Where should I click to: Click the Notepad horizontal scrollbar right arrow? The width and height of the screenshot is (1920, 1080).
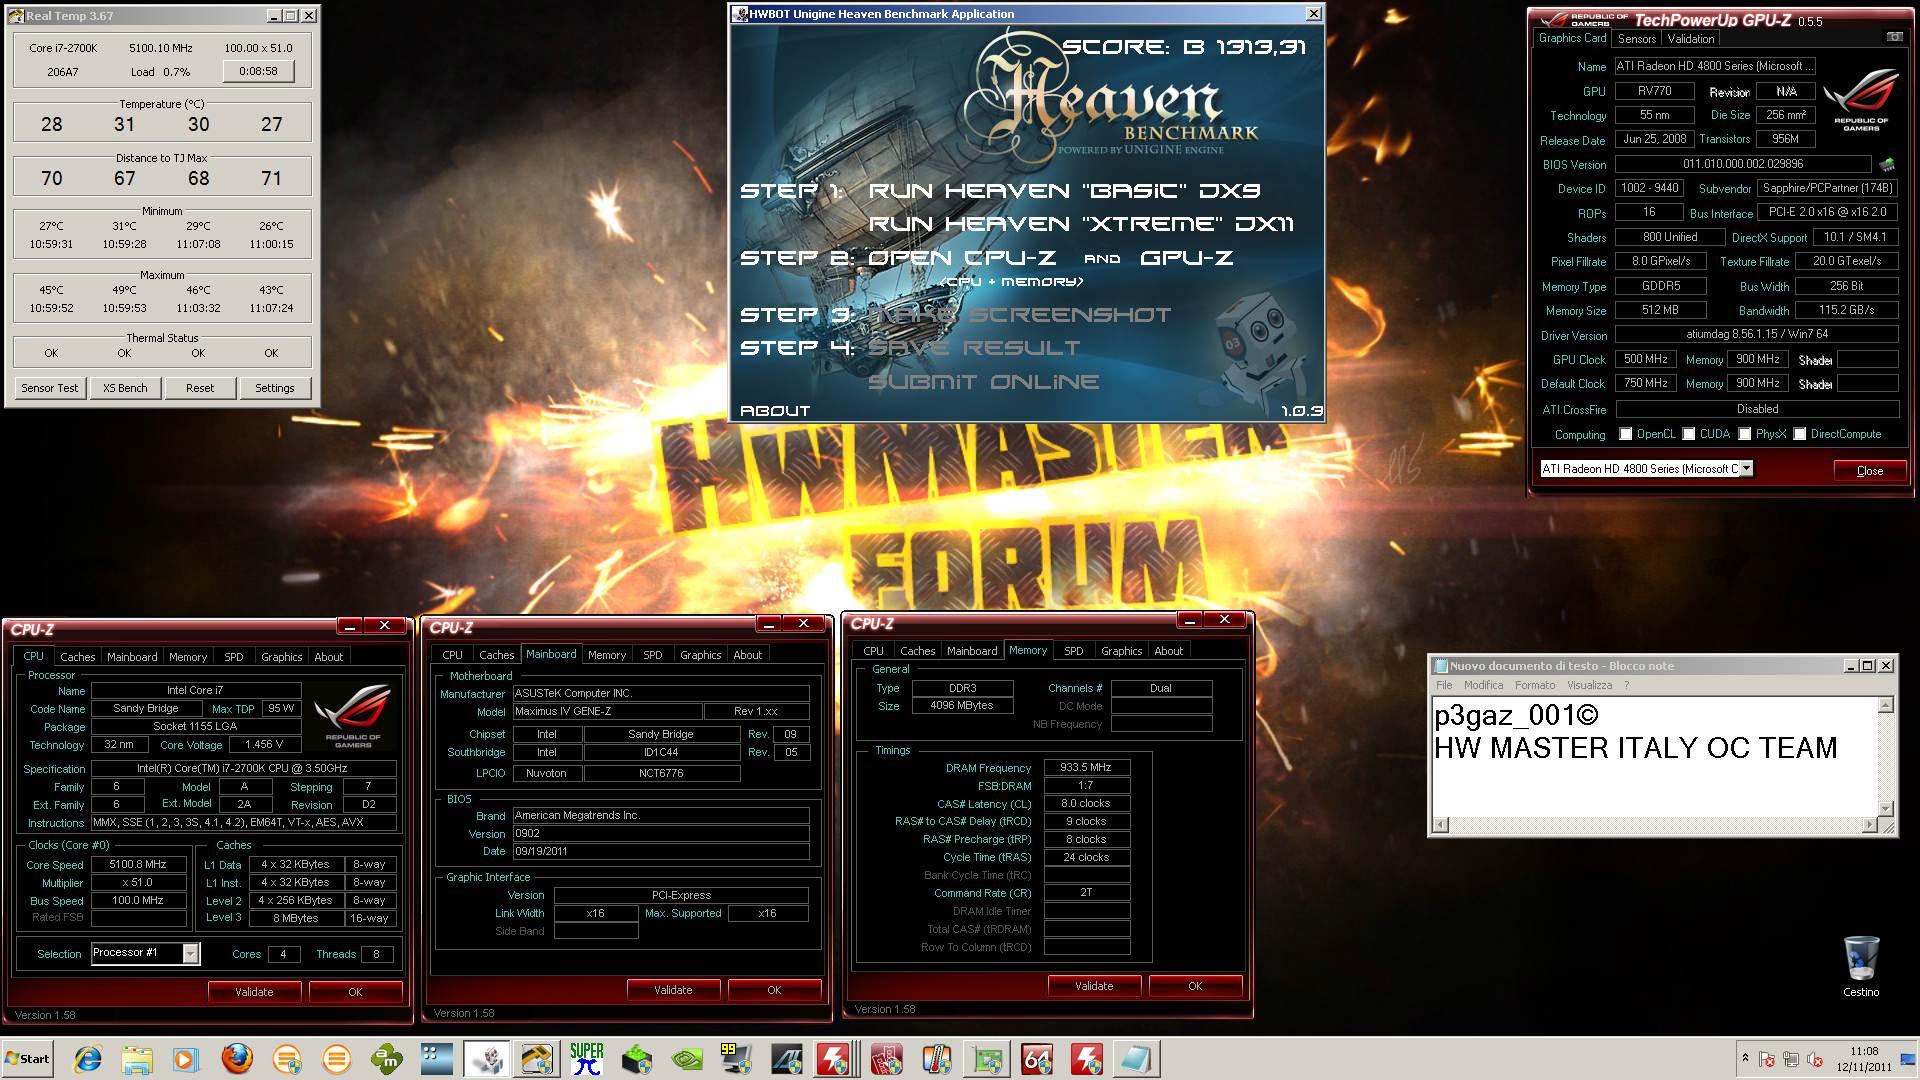click(1870, 825)
